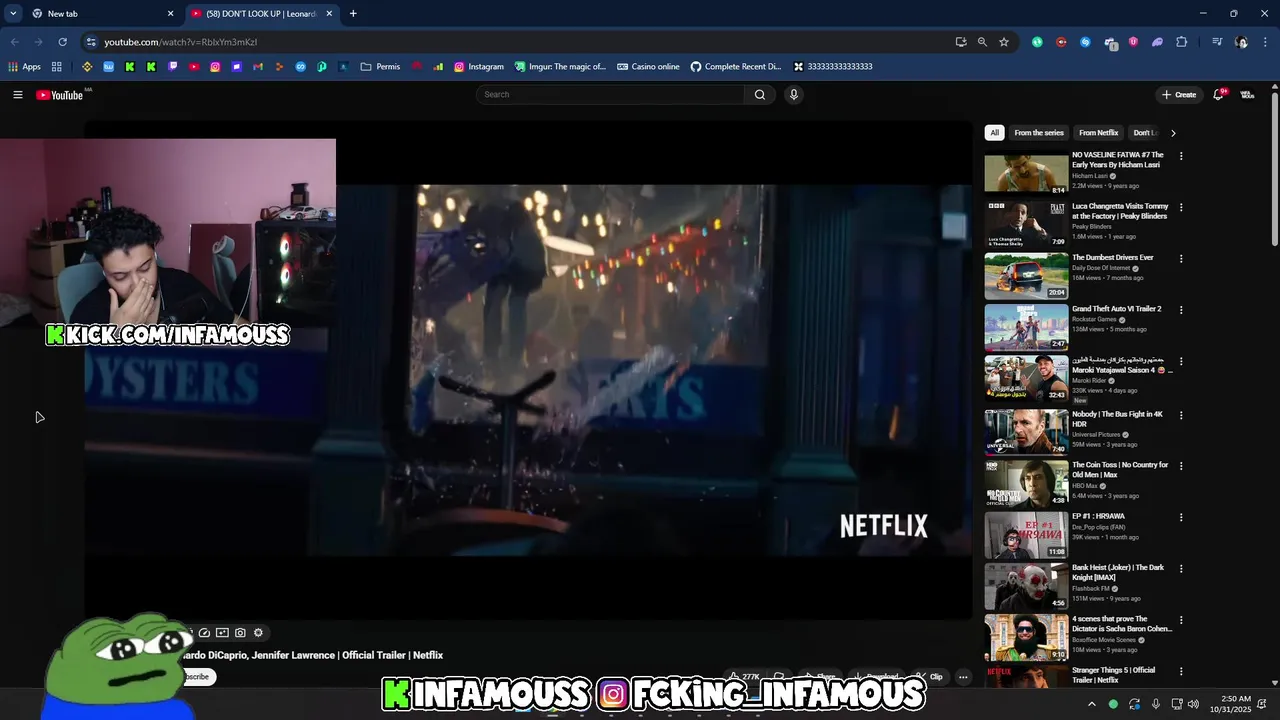
Task: Open the Twitch bookmark icon
Action: [173, 67]
